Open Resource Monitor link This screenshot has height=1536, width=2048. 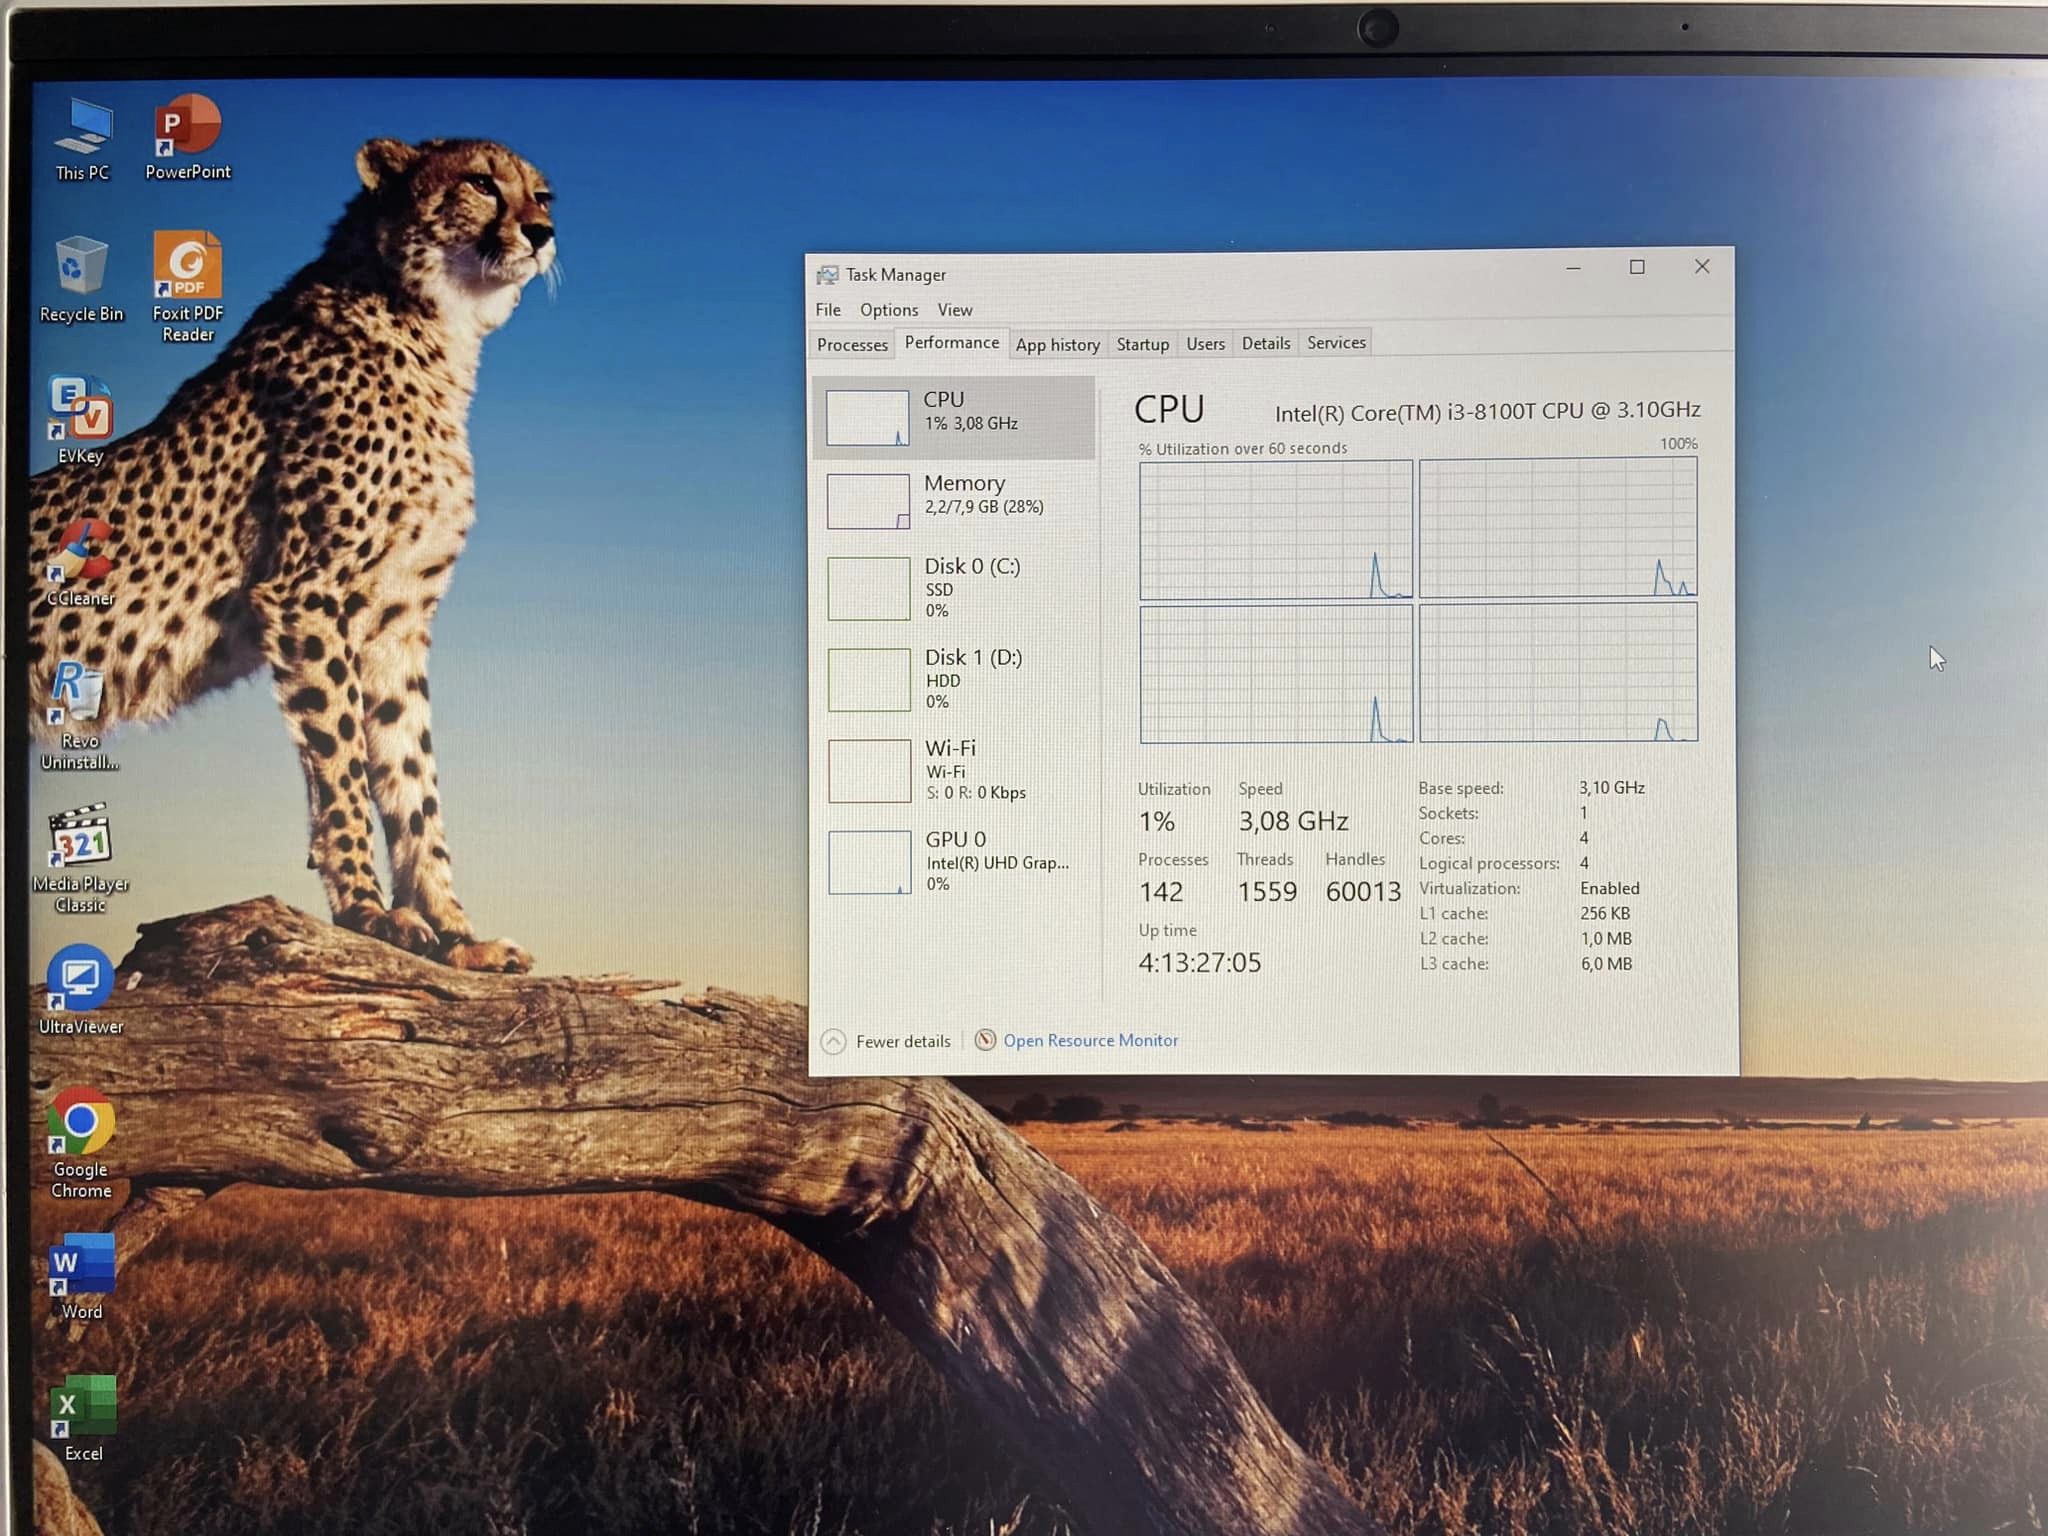[x=1091, y=1040]
